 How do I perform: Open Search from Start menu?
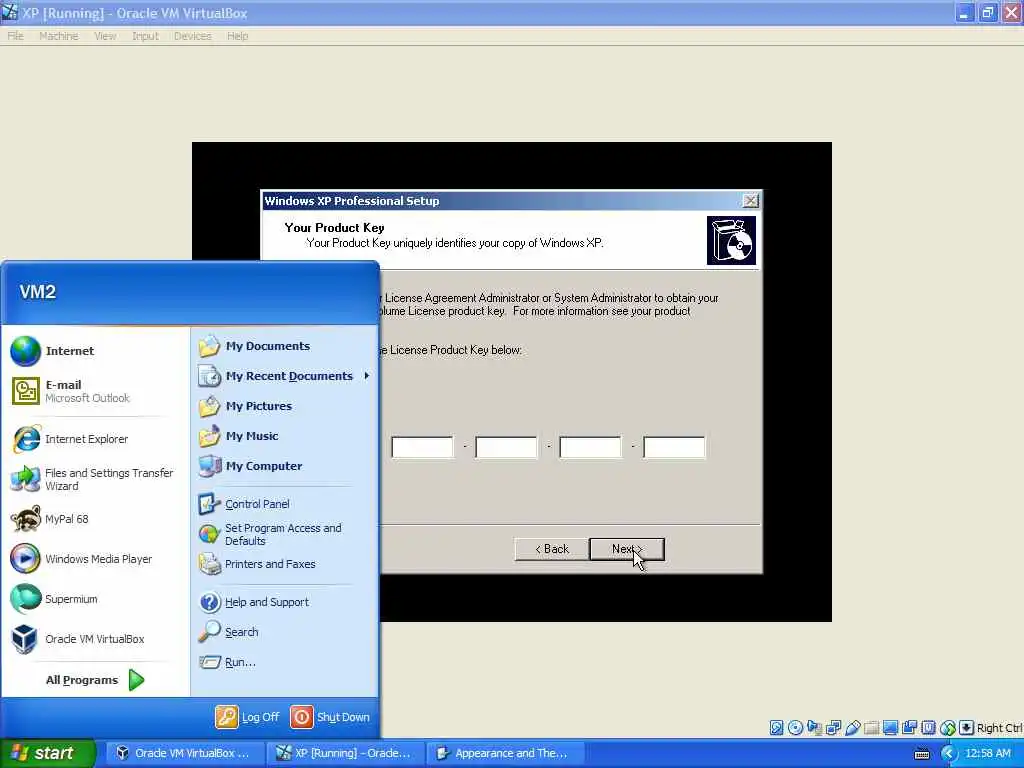[282, 632]
